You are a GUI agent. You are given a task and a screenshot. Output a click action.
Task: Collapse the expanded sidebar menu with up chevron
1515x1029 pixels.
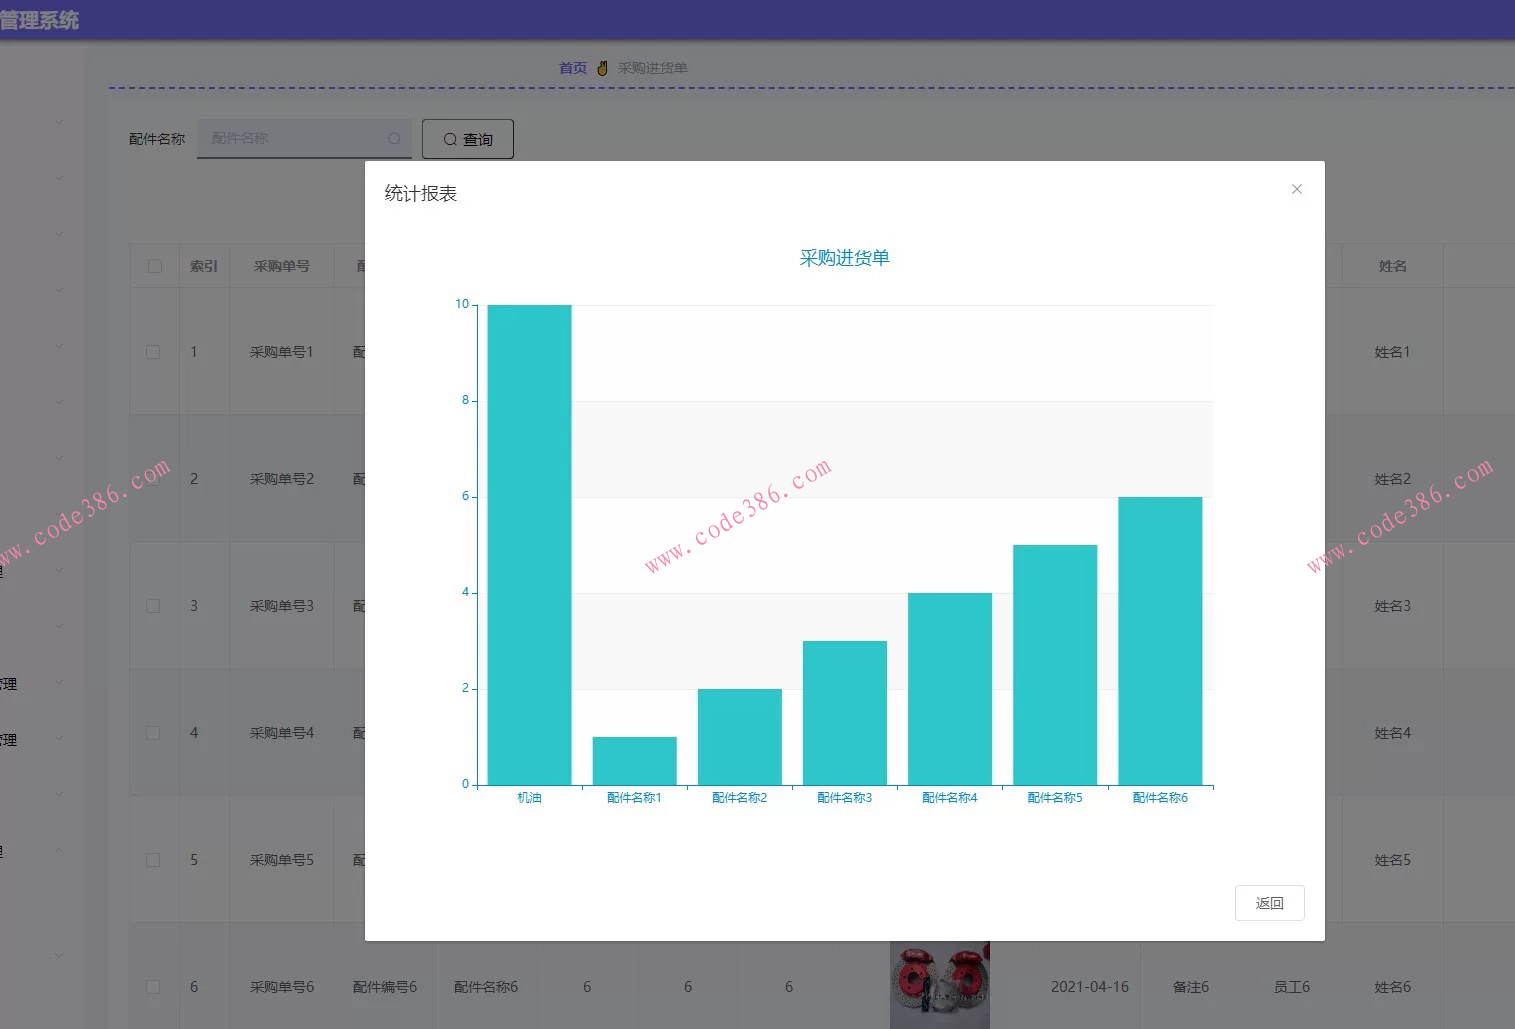(x=59, y=851)
